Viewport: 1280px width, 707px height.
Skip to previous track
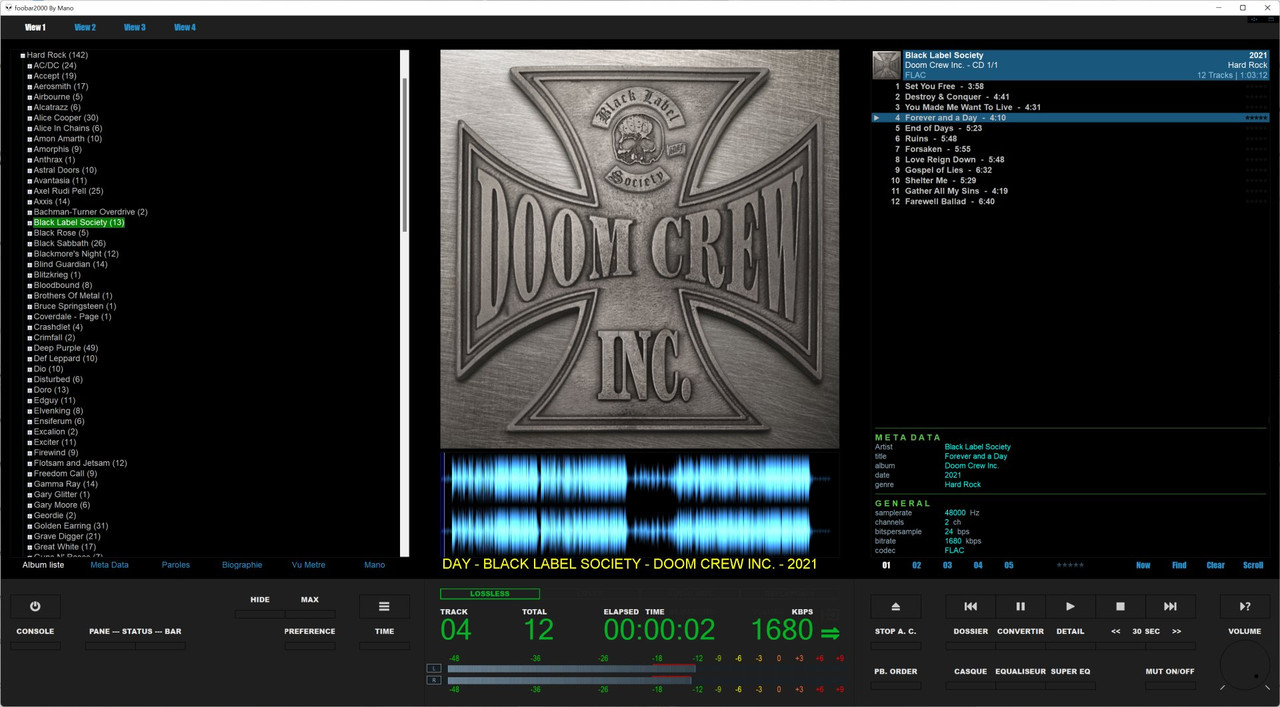tap(970, 606)
